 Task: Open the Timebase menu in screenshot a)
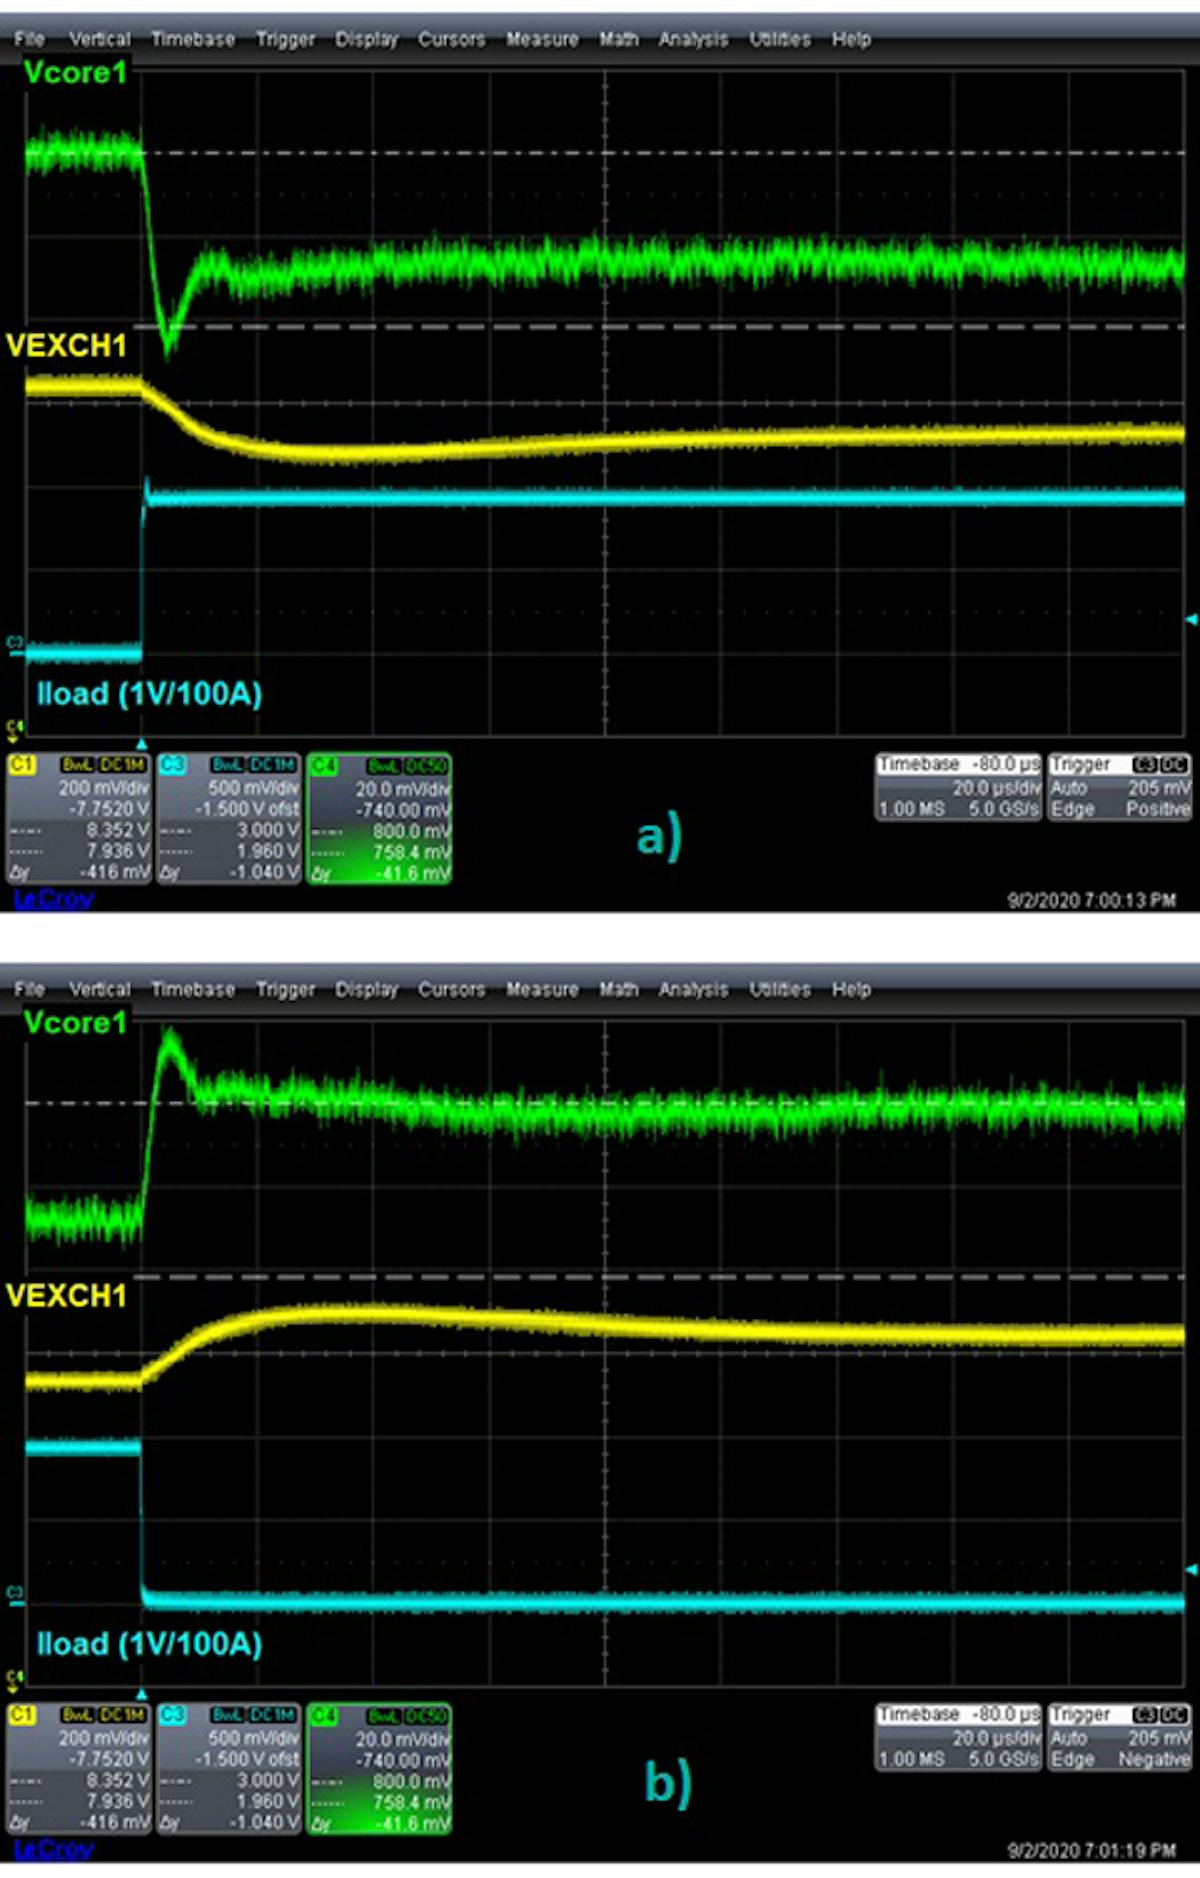click(193, 39)
